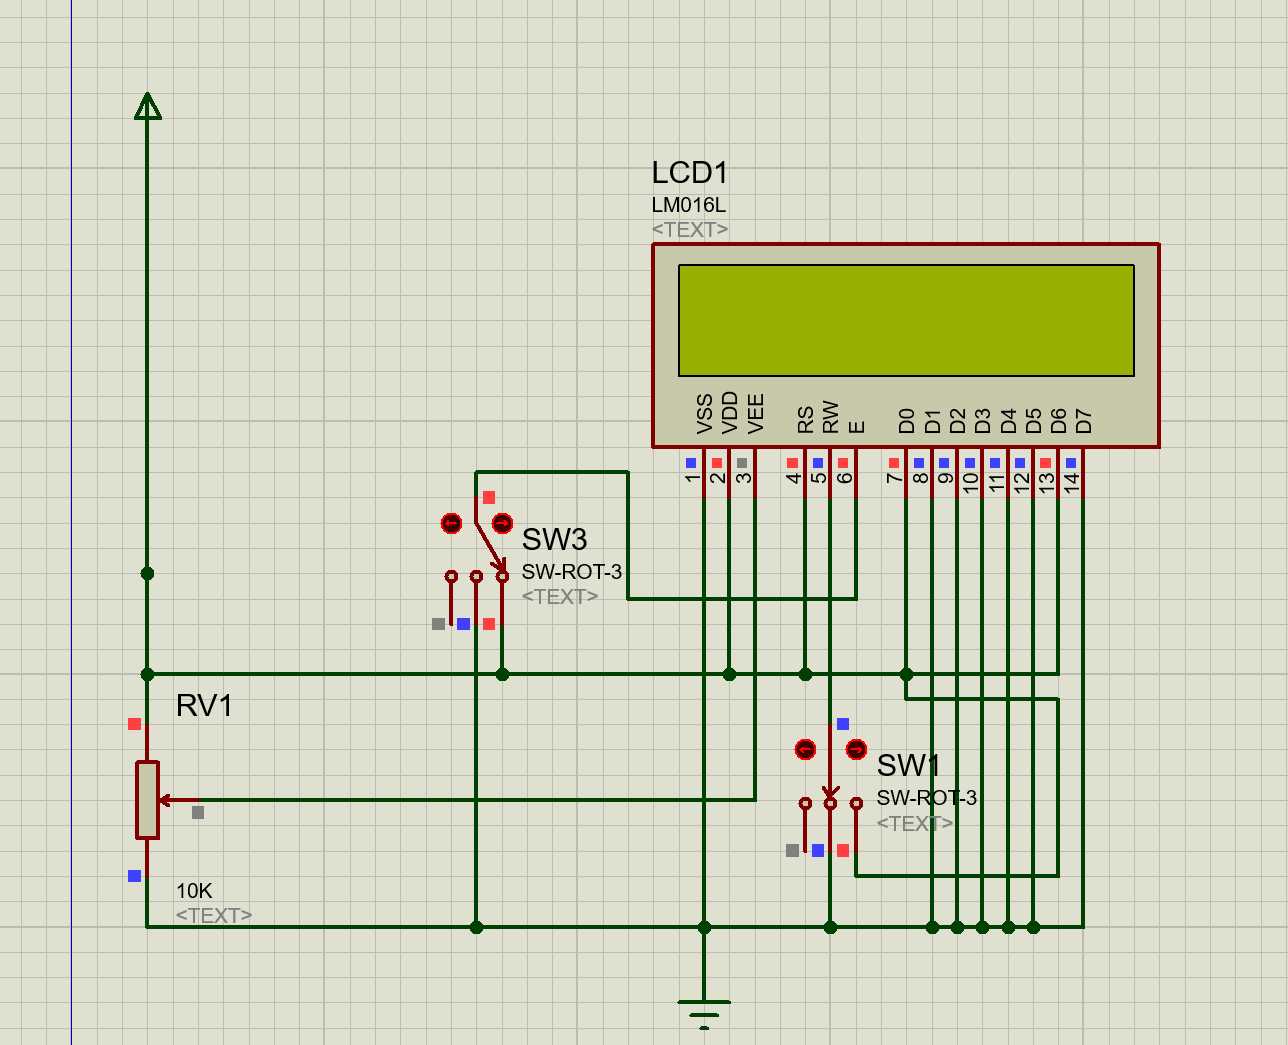Viewport: 1288px width, 1045px height.
Task: Select the SW3 reference label
Action: click(554, 540)
